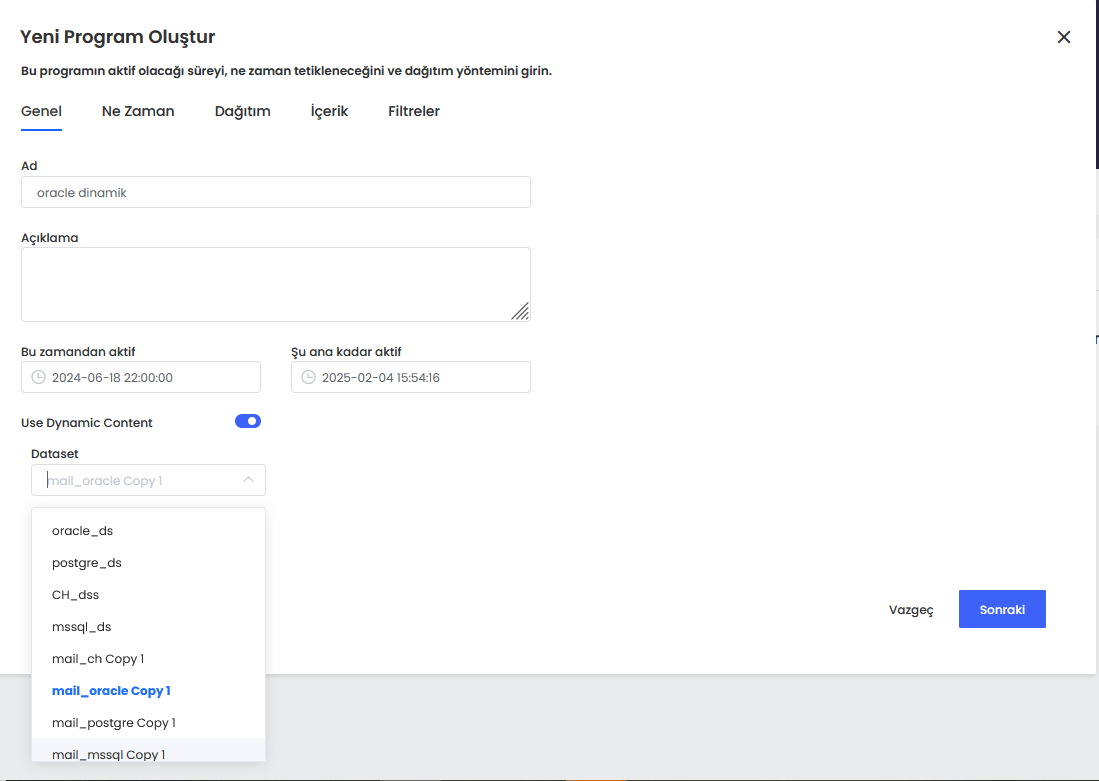Close the Yeni Program Oluştur dialog

pyautogui.click(x=1064, y=37)
